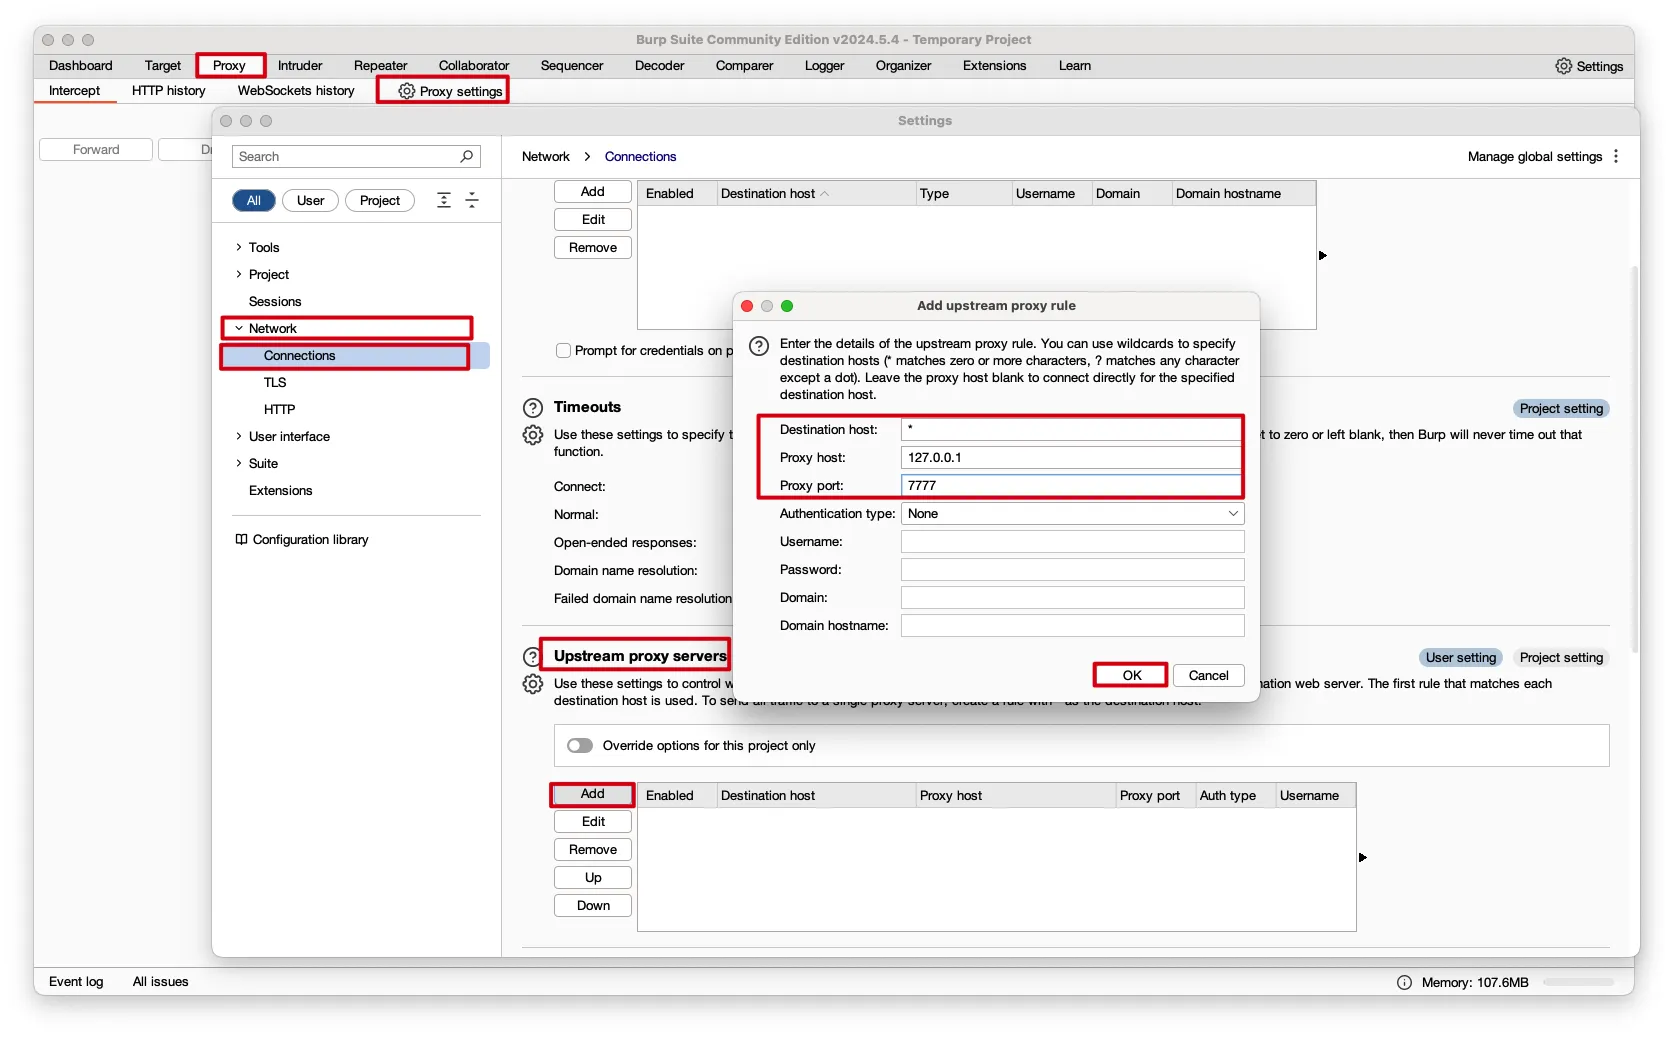Click the help icon in Add upstream proxy rule dialog

point(759,346)
